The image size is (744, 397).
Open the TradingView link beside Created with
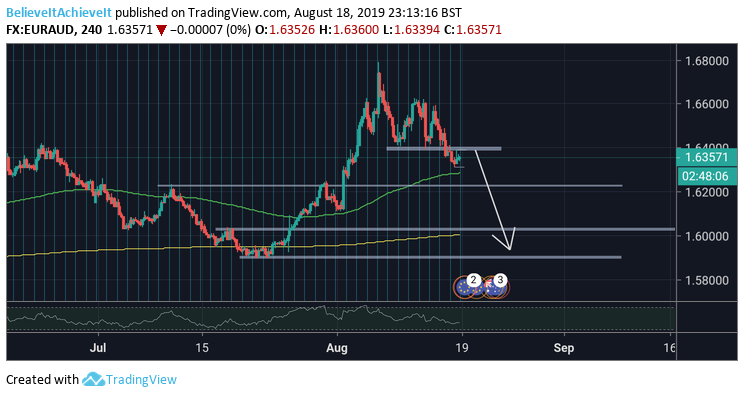click(141, 379)
